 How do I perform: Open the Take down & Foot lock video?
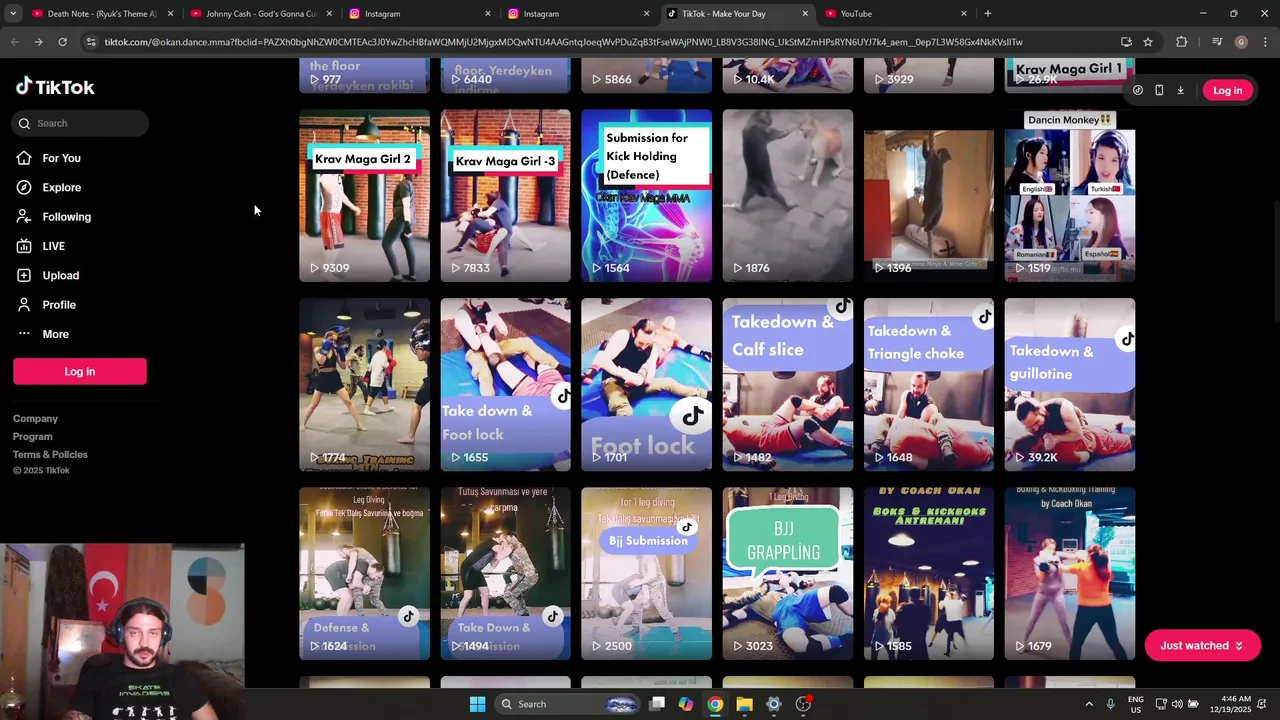[505, 385]
